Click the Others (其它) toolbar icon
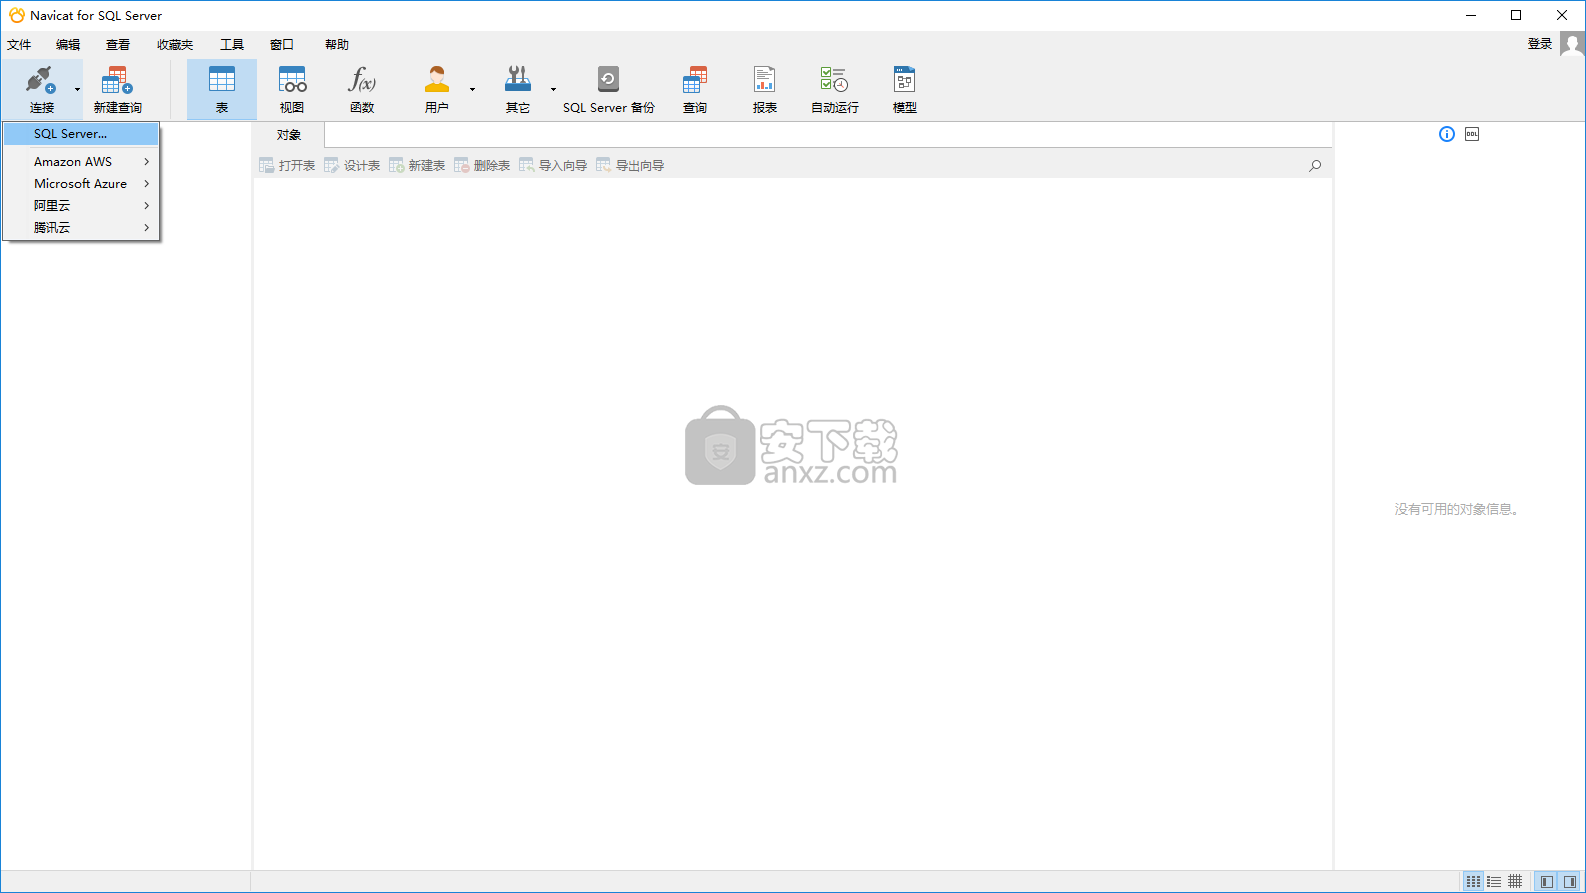 click(x=518, y=89)
